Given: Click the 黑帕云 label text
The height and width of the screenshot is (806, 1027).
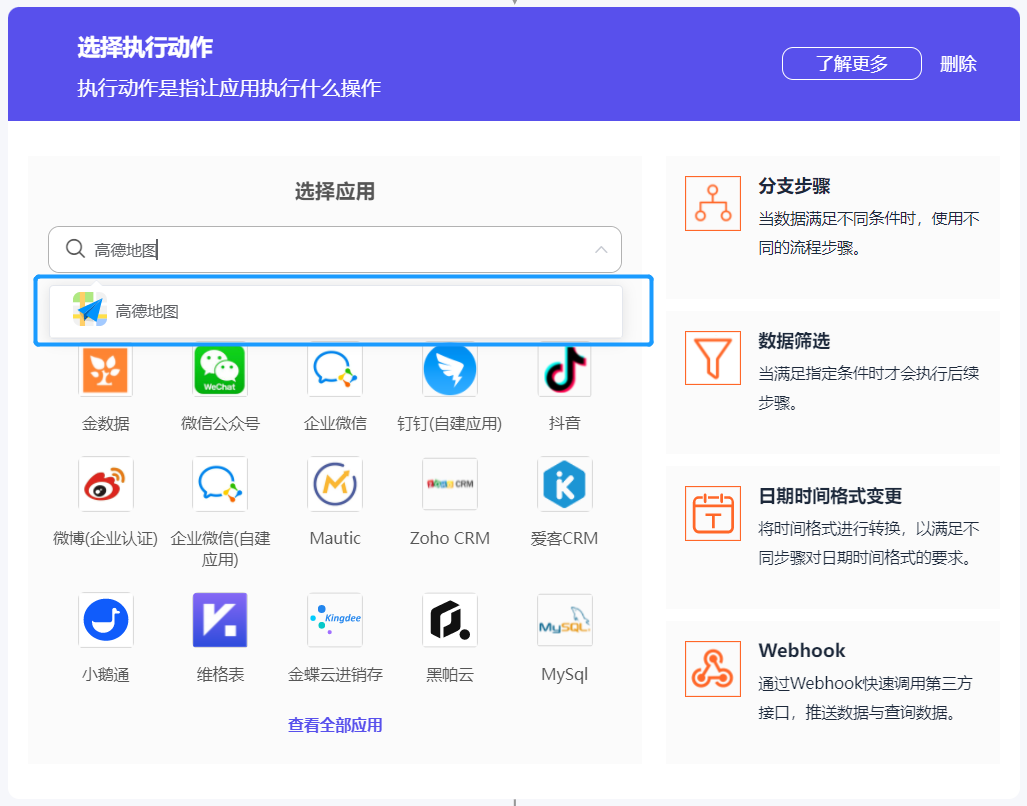Looking at the screenshot, I should (x=450, y=674).
